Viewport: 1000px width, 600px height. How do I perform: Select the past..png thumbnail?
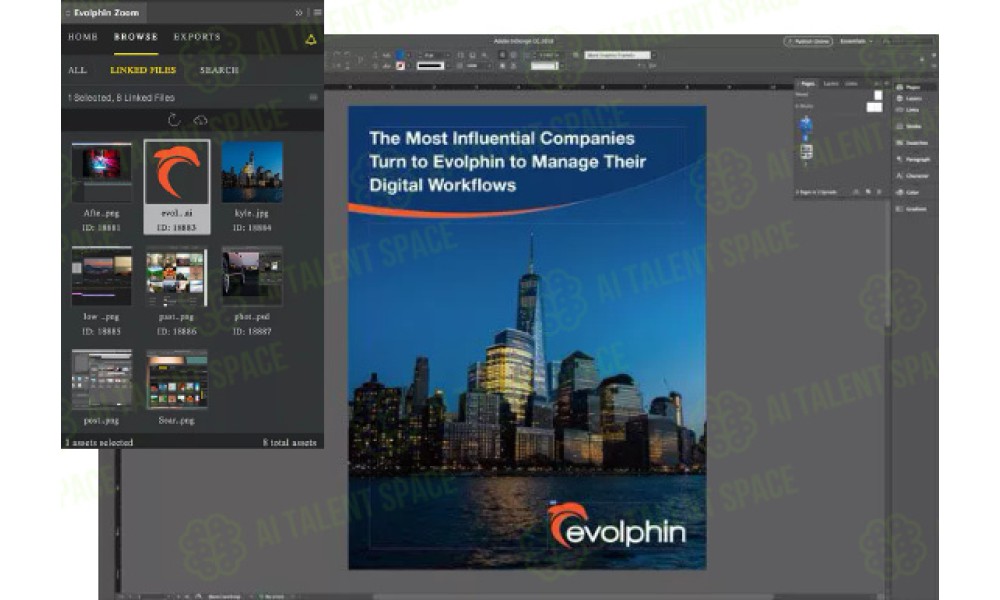click(177, 276)
